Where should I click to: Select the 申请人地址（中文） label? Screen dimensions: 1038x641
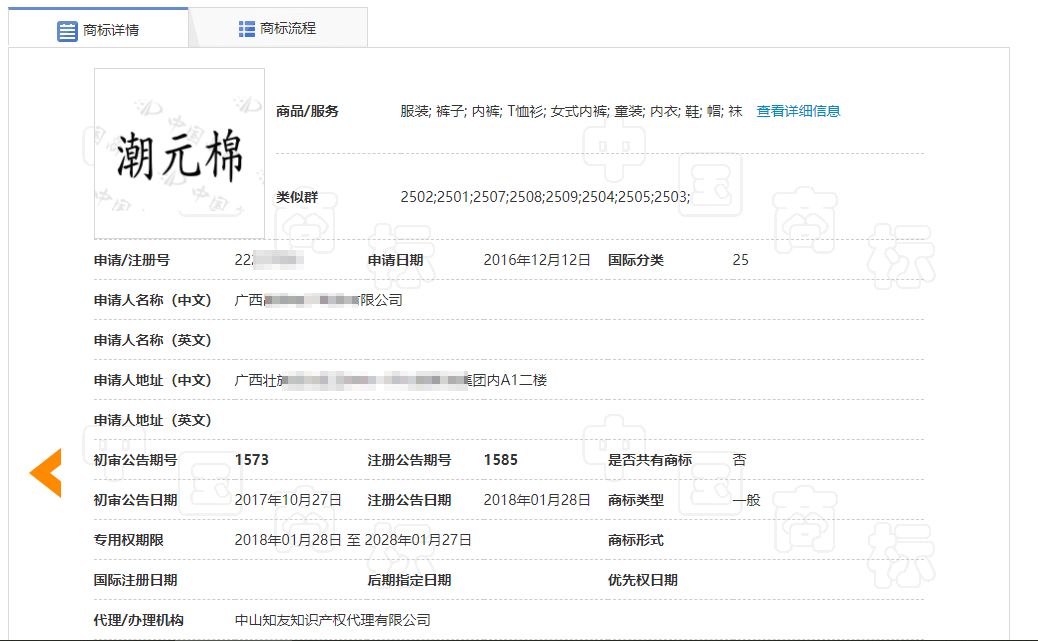click(152, 380)
